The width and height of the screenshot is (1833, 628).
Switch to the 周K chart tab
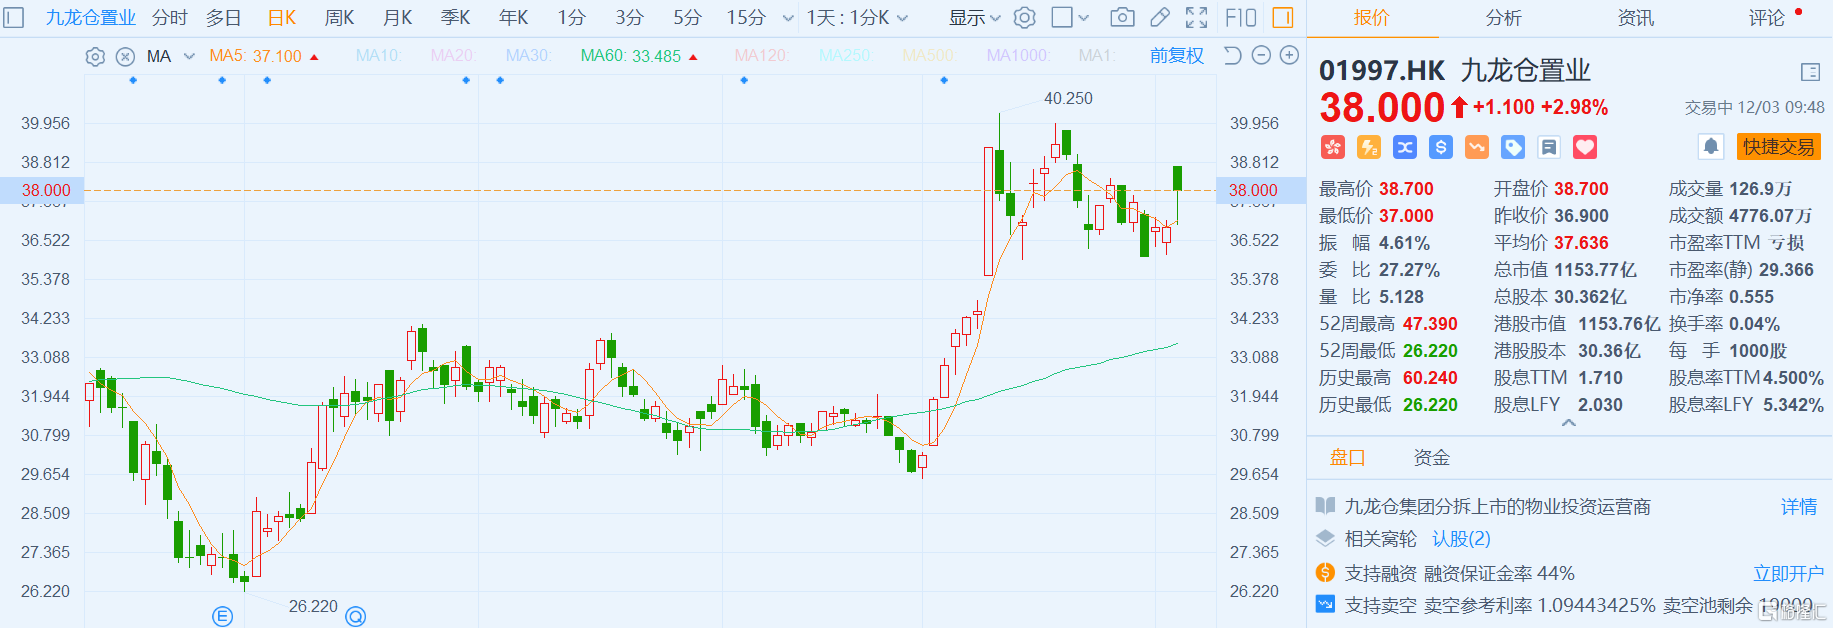(x=339, y=17)
